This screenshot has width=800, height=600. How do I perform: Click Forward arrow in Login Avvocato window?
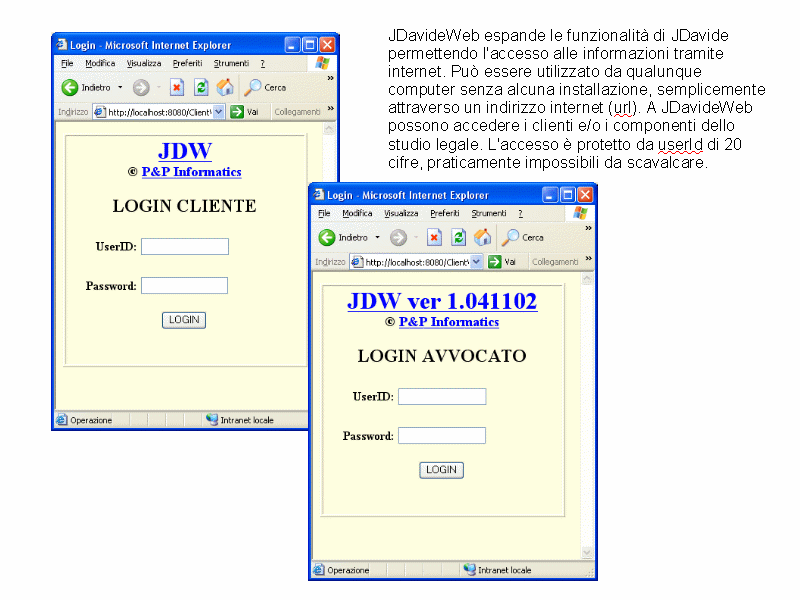398,238
